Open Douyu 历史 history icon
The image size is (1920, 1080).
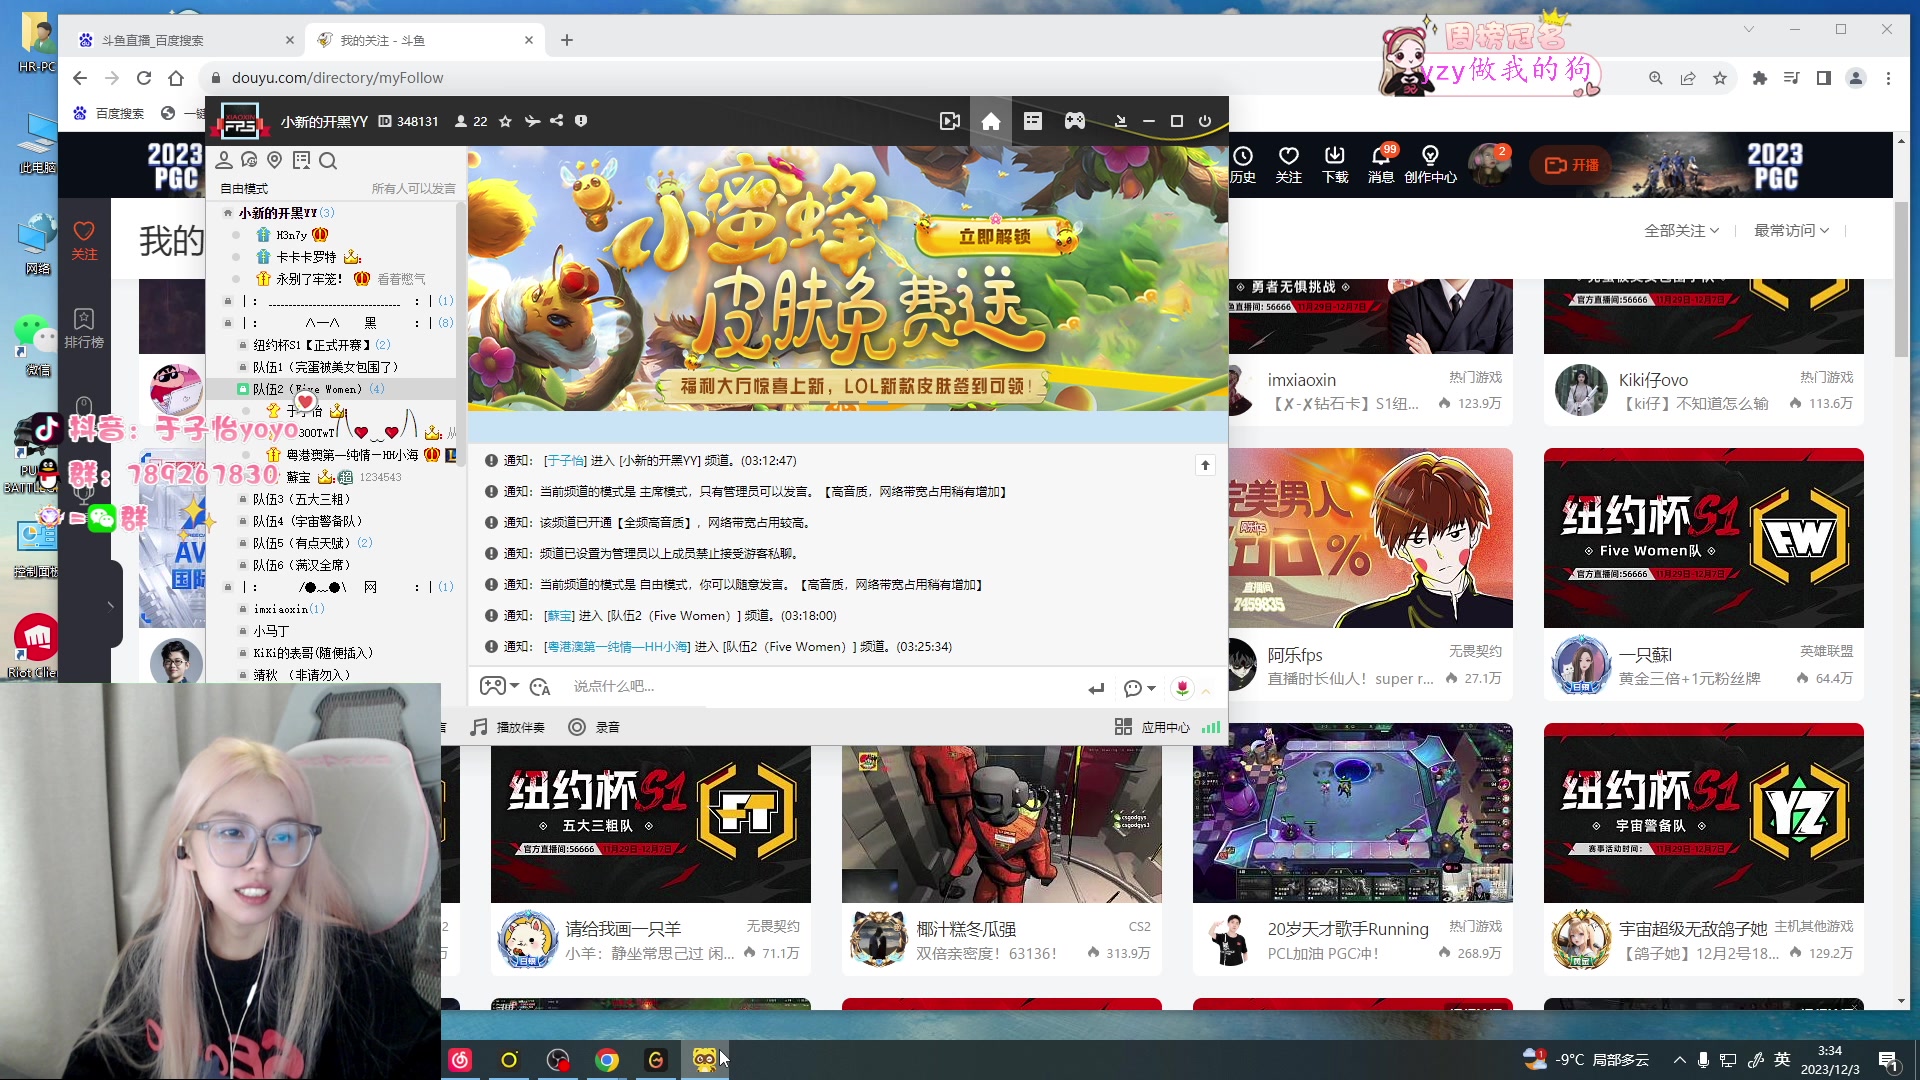[1243, 165]
